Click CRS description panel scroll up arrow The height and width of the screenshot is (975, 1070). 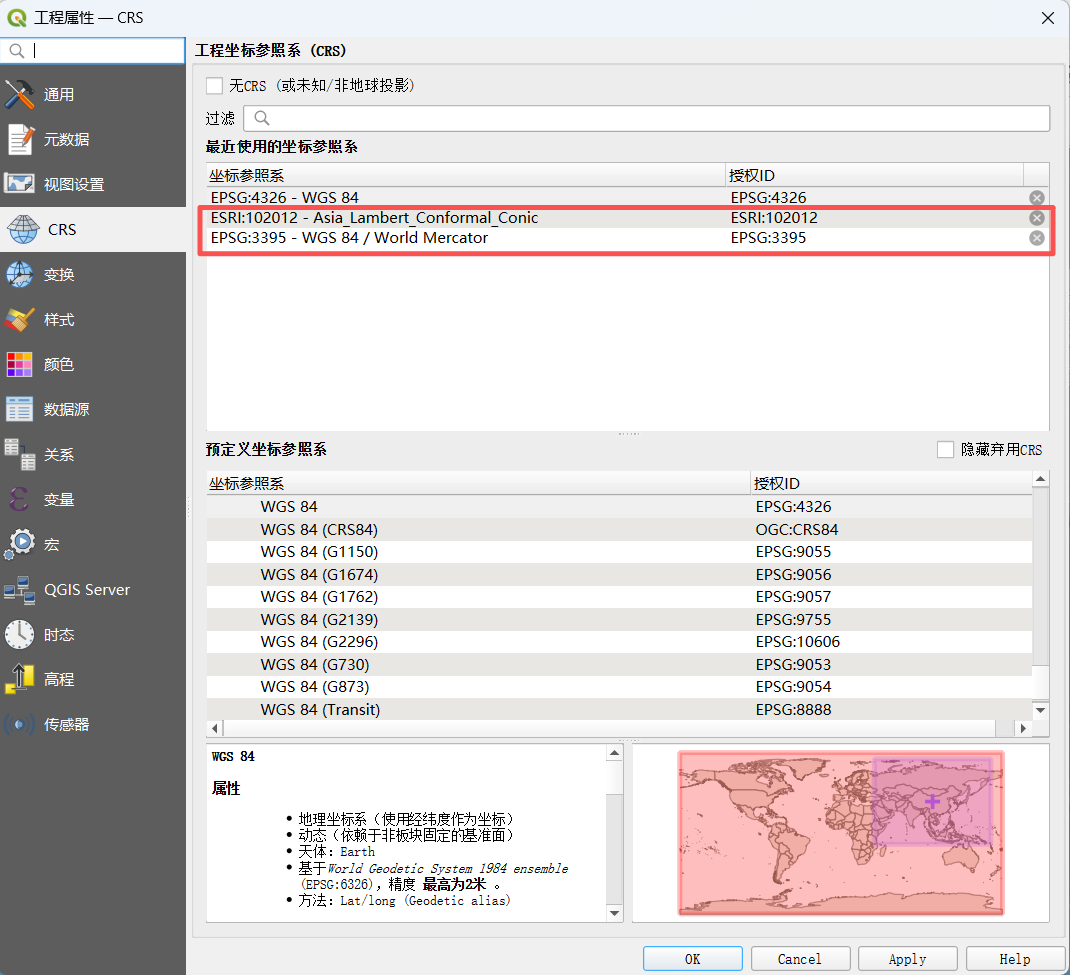[614, 753]
